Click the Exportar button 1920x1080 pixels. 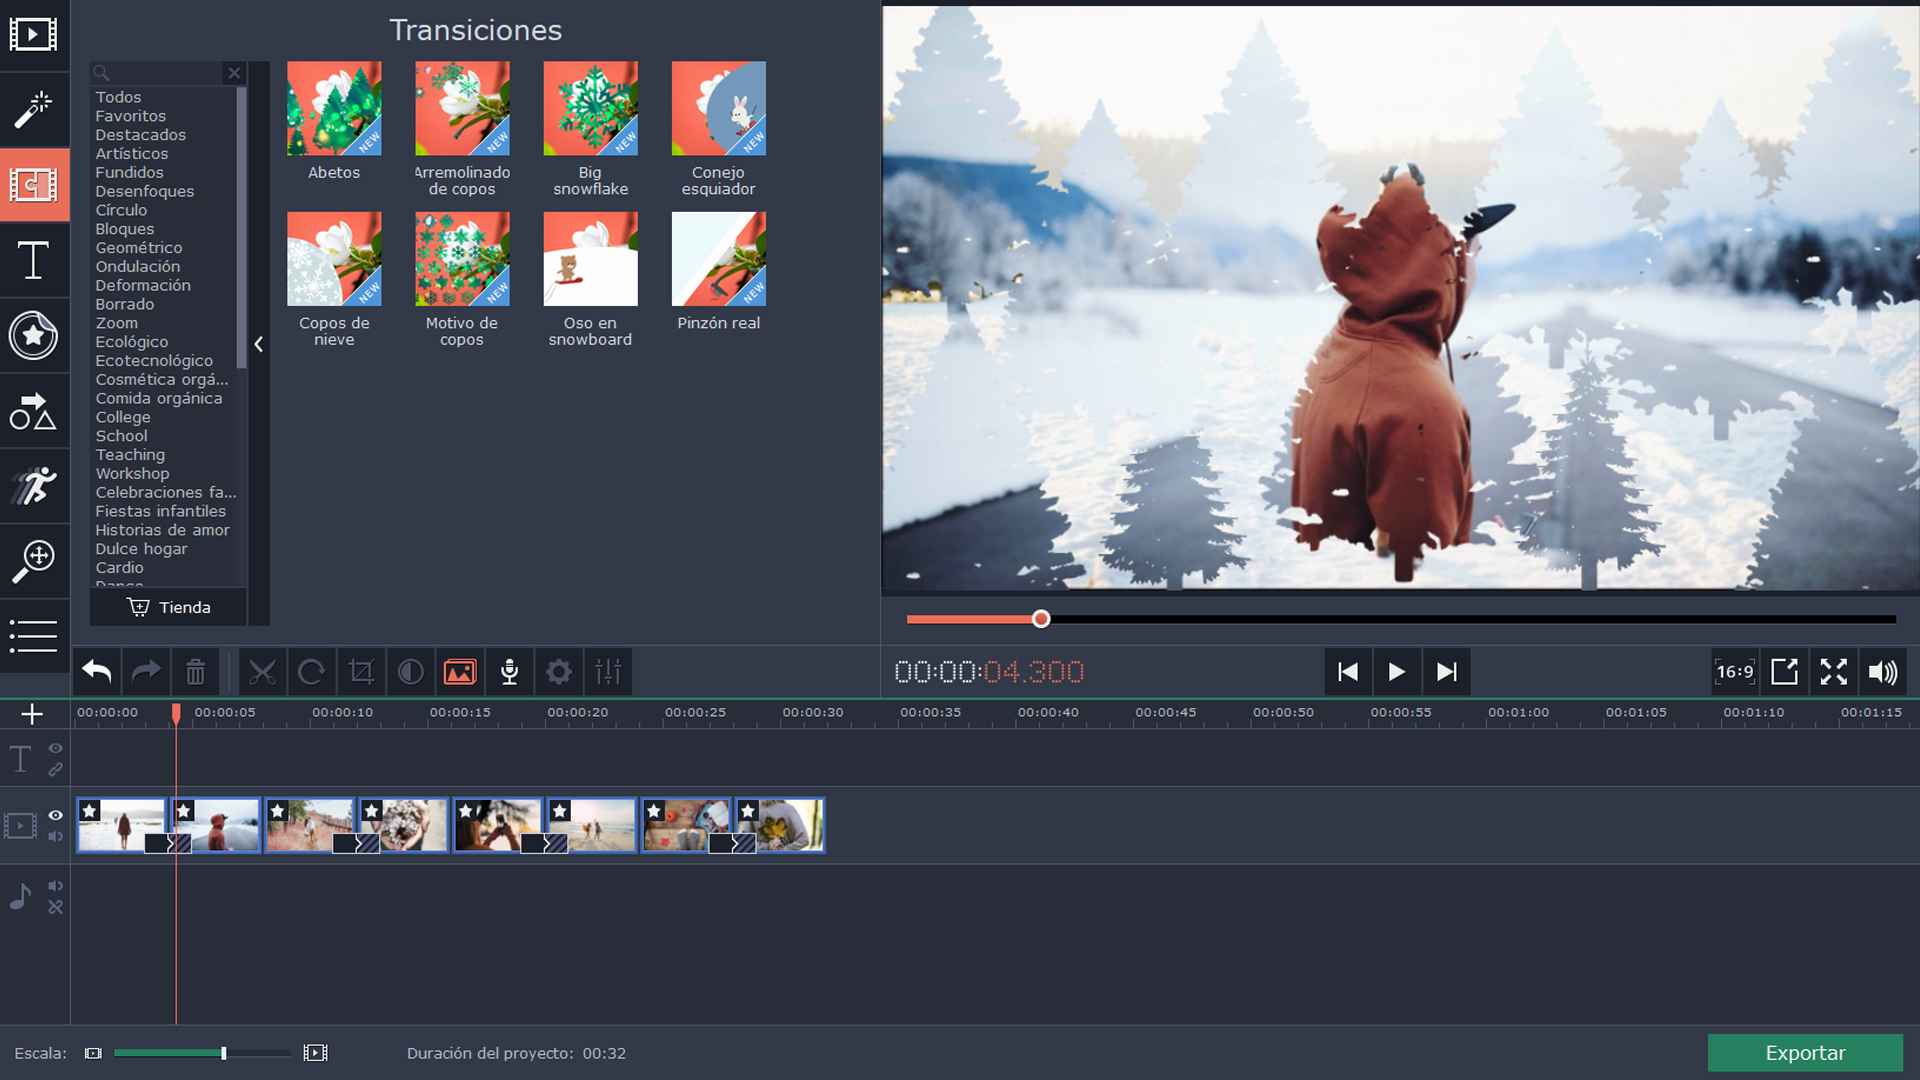[1805, 1053]
